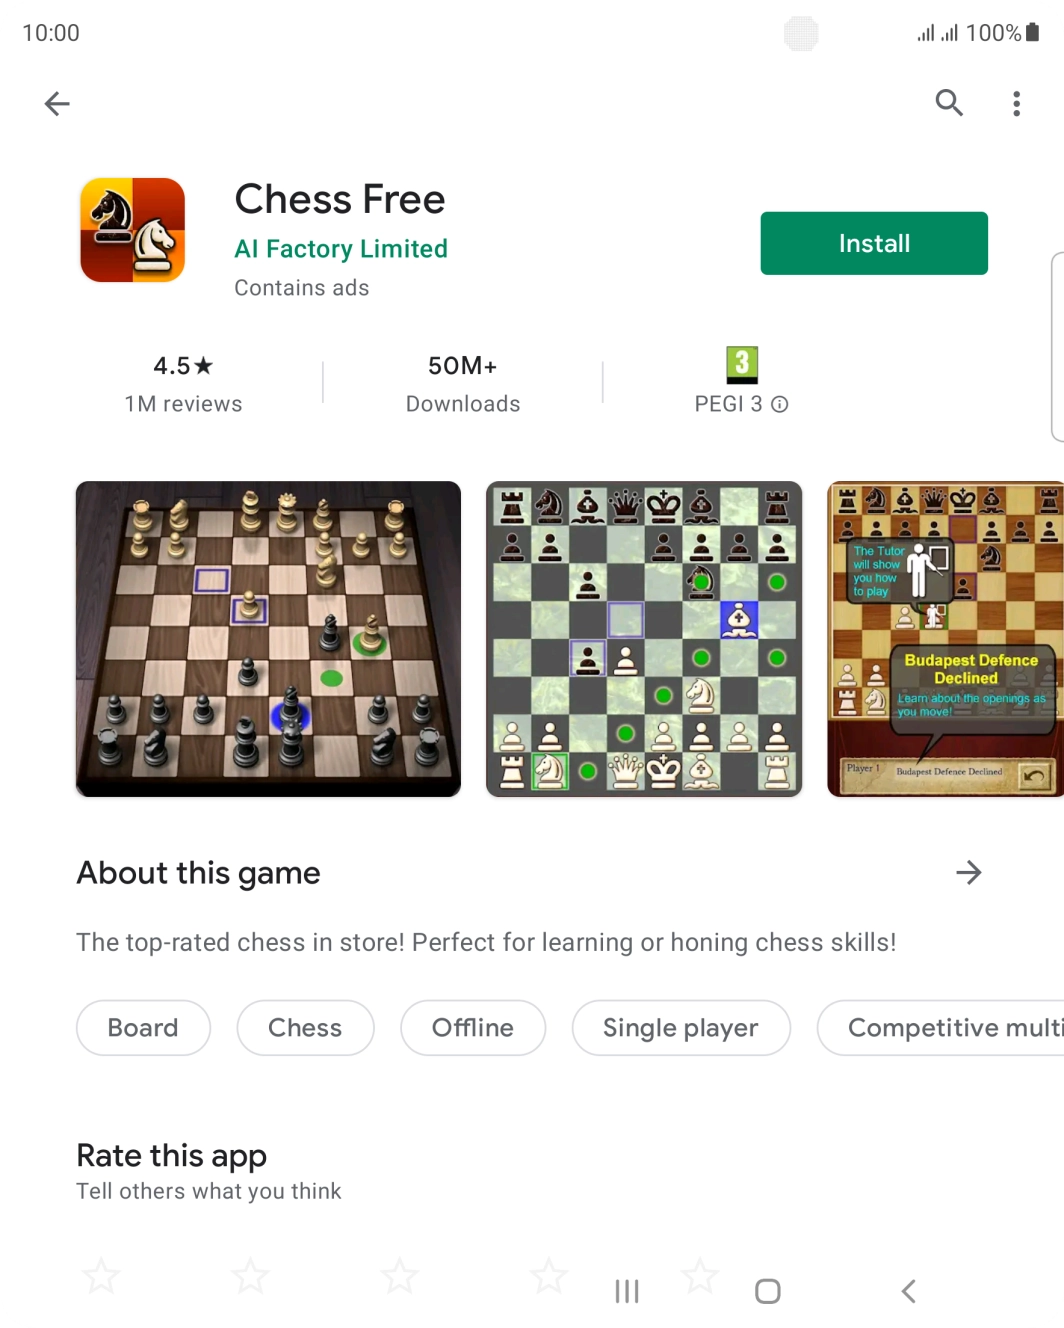
Task: Open the three-dot overflow menu
Action: 1016,104
